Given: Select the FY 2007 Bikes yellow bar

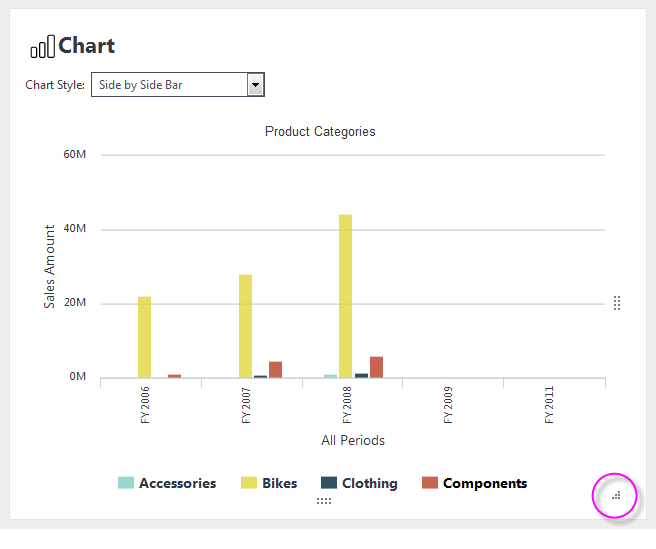Looking at the screenshot, I should click(x=246, y=326).
